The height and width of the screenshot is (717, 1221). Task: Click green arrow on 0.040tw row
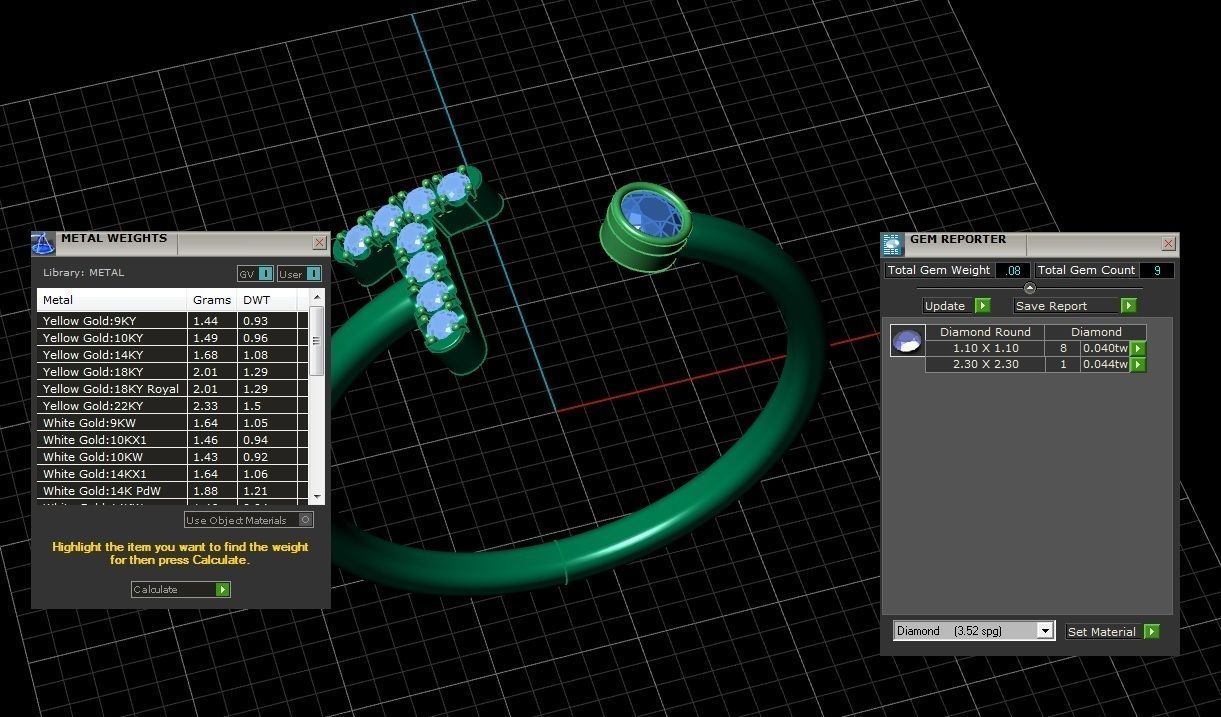[1137, 349]
